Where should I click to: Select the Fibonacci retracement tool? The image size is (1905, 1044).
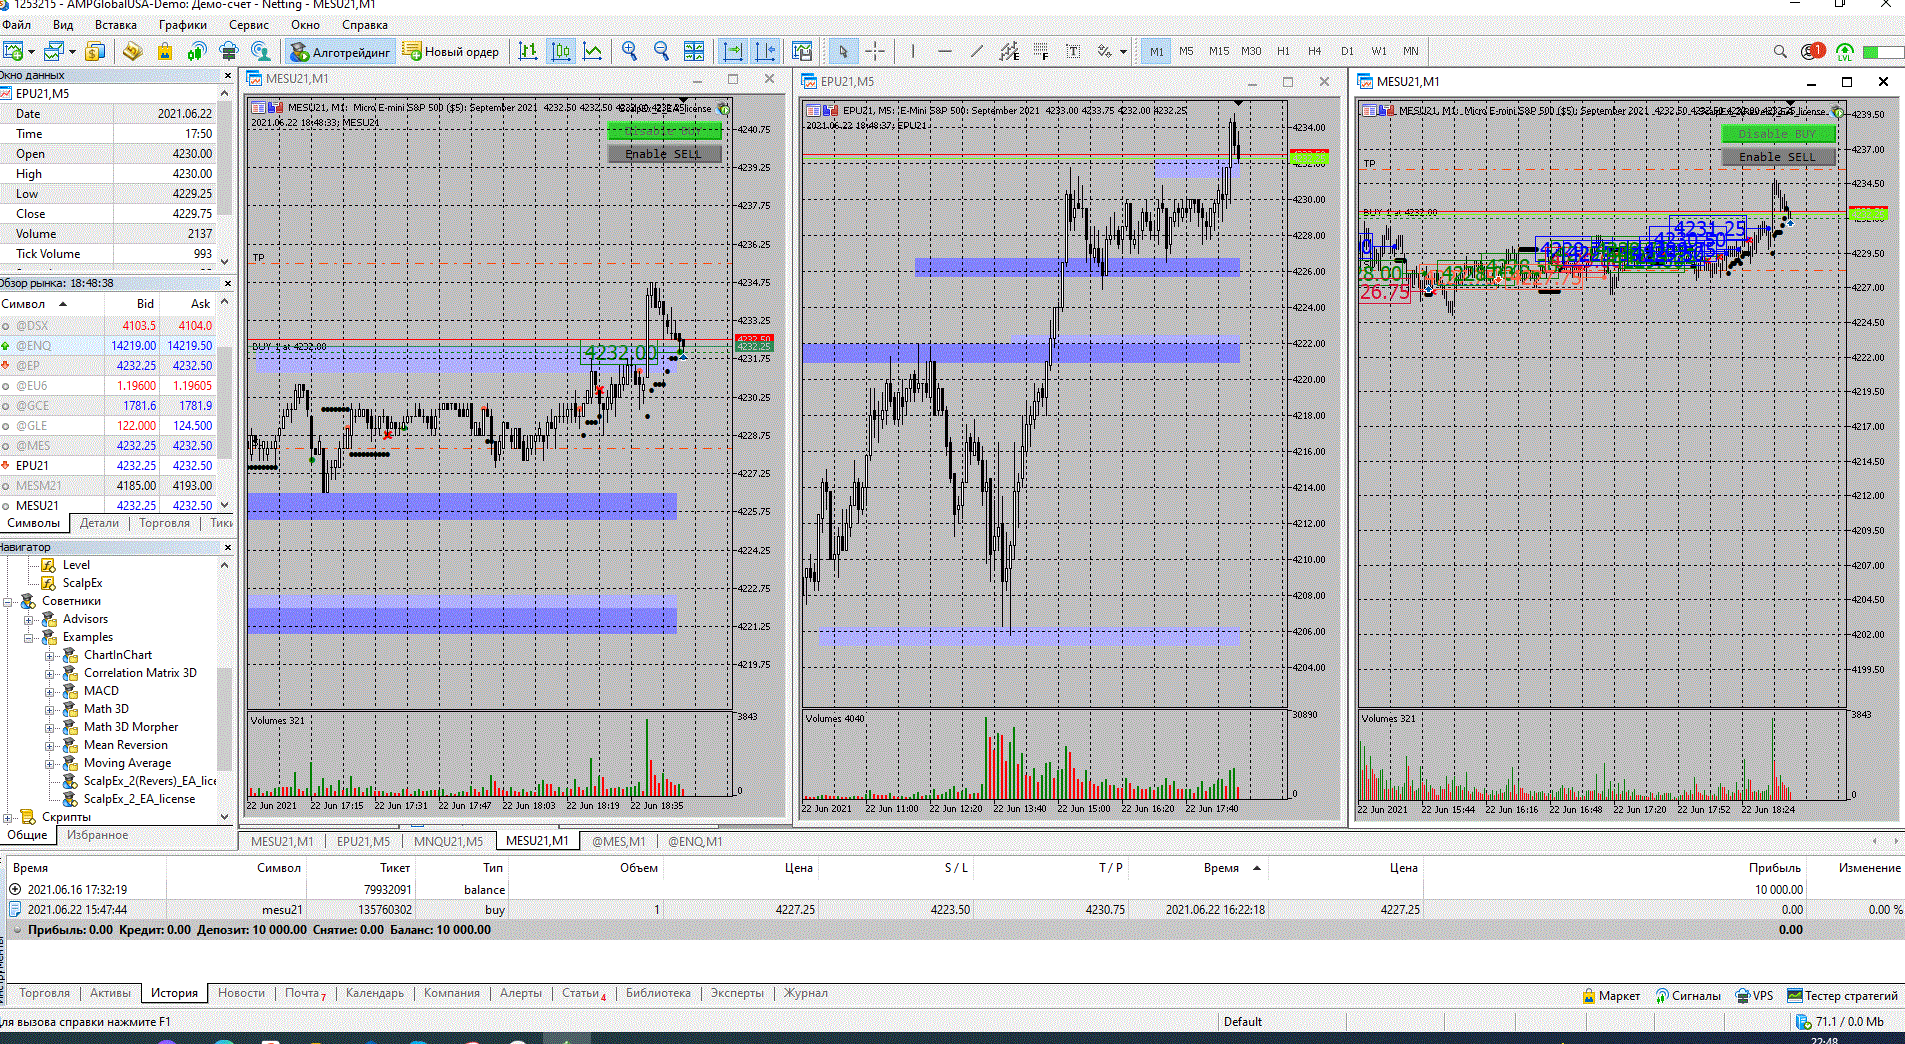tap(1041, 51)
